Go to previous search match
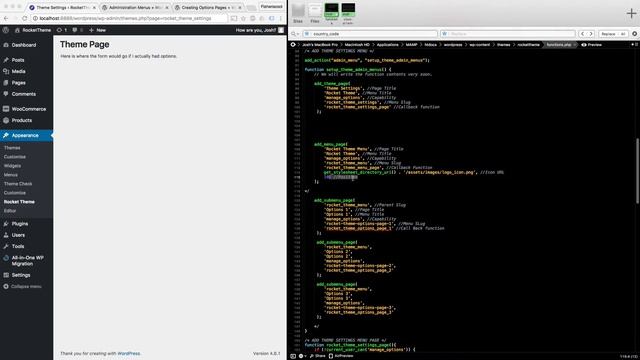The height and width of the screenshot is (360, 640). 582,34
